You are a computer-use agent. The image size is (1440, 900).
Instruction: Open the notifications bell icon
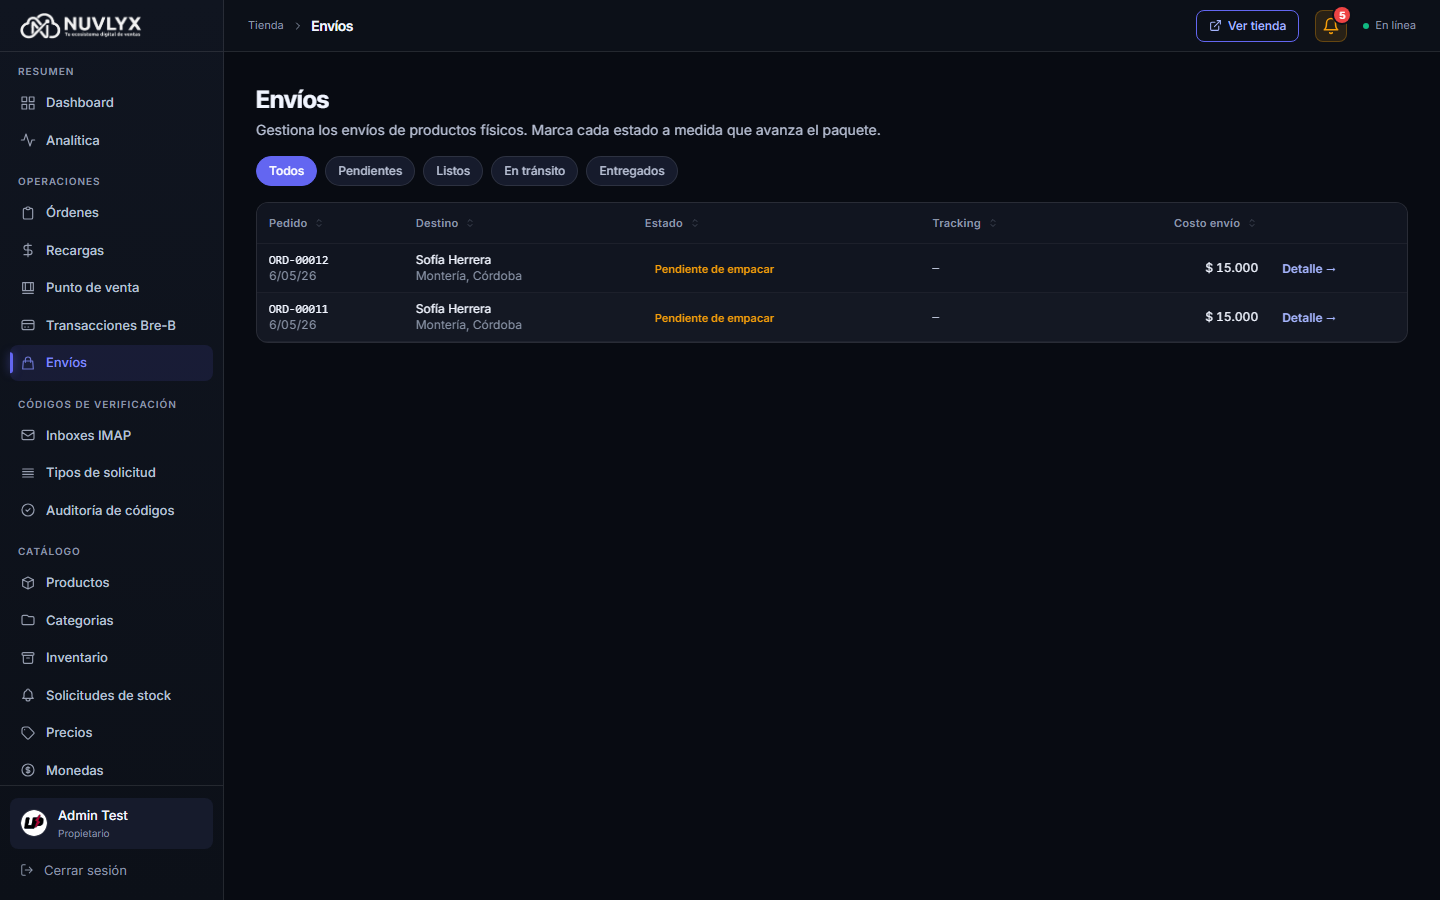pyautogui.click(x=1330, y=26)
